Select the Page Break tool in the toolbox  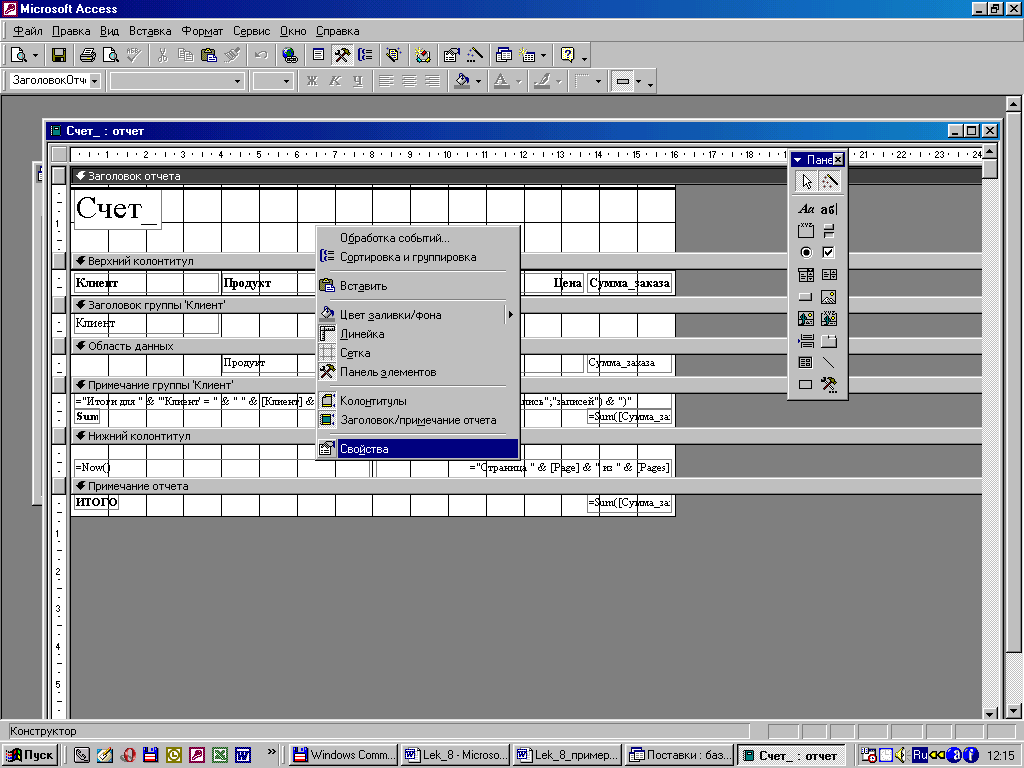click(806, 341)
